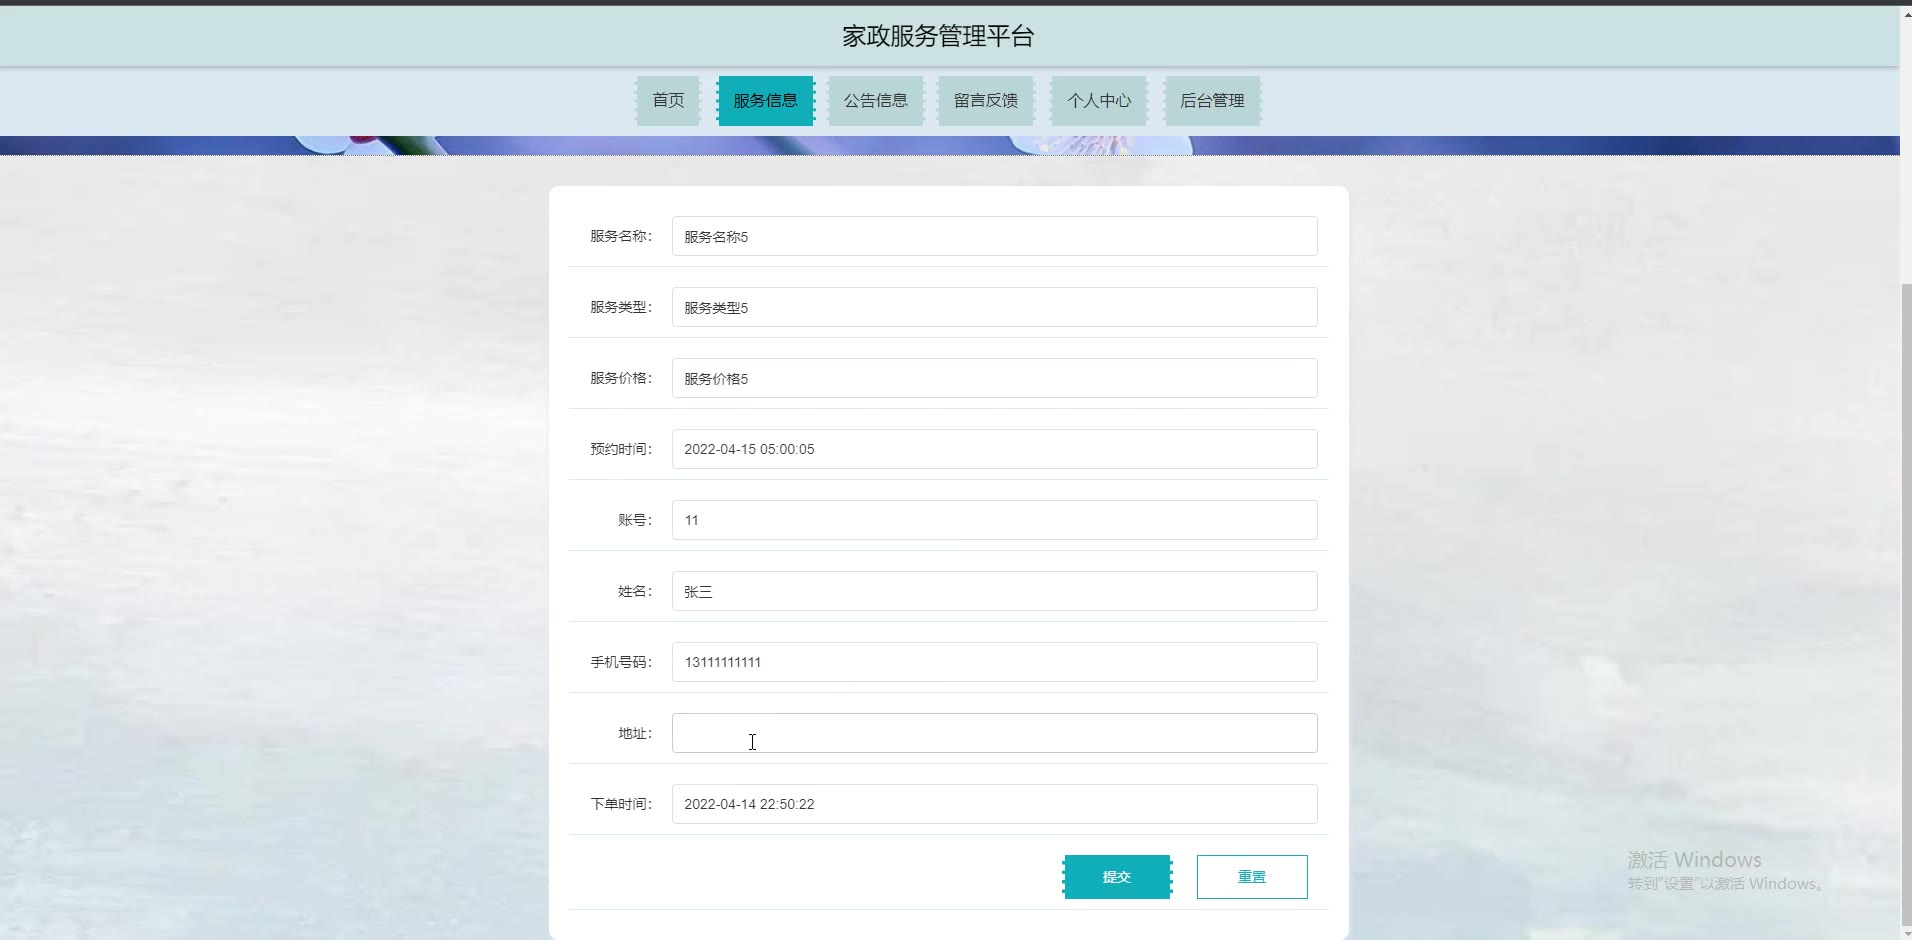Click the 提交 submit button

click(1117, 877)
